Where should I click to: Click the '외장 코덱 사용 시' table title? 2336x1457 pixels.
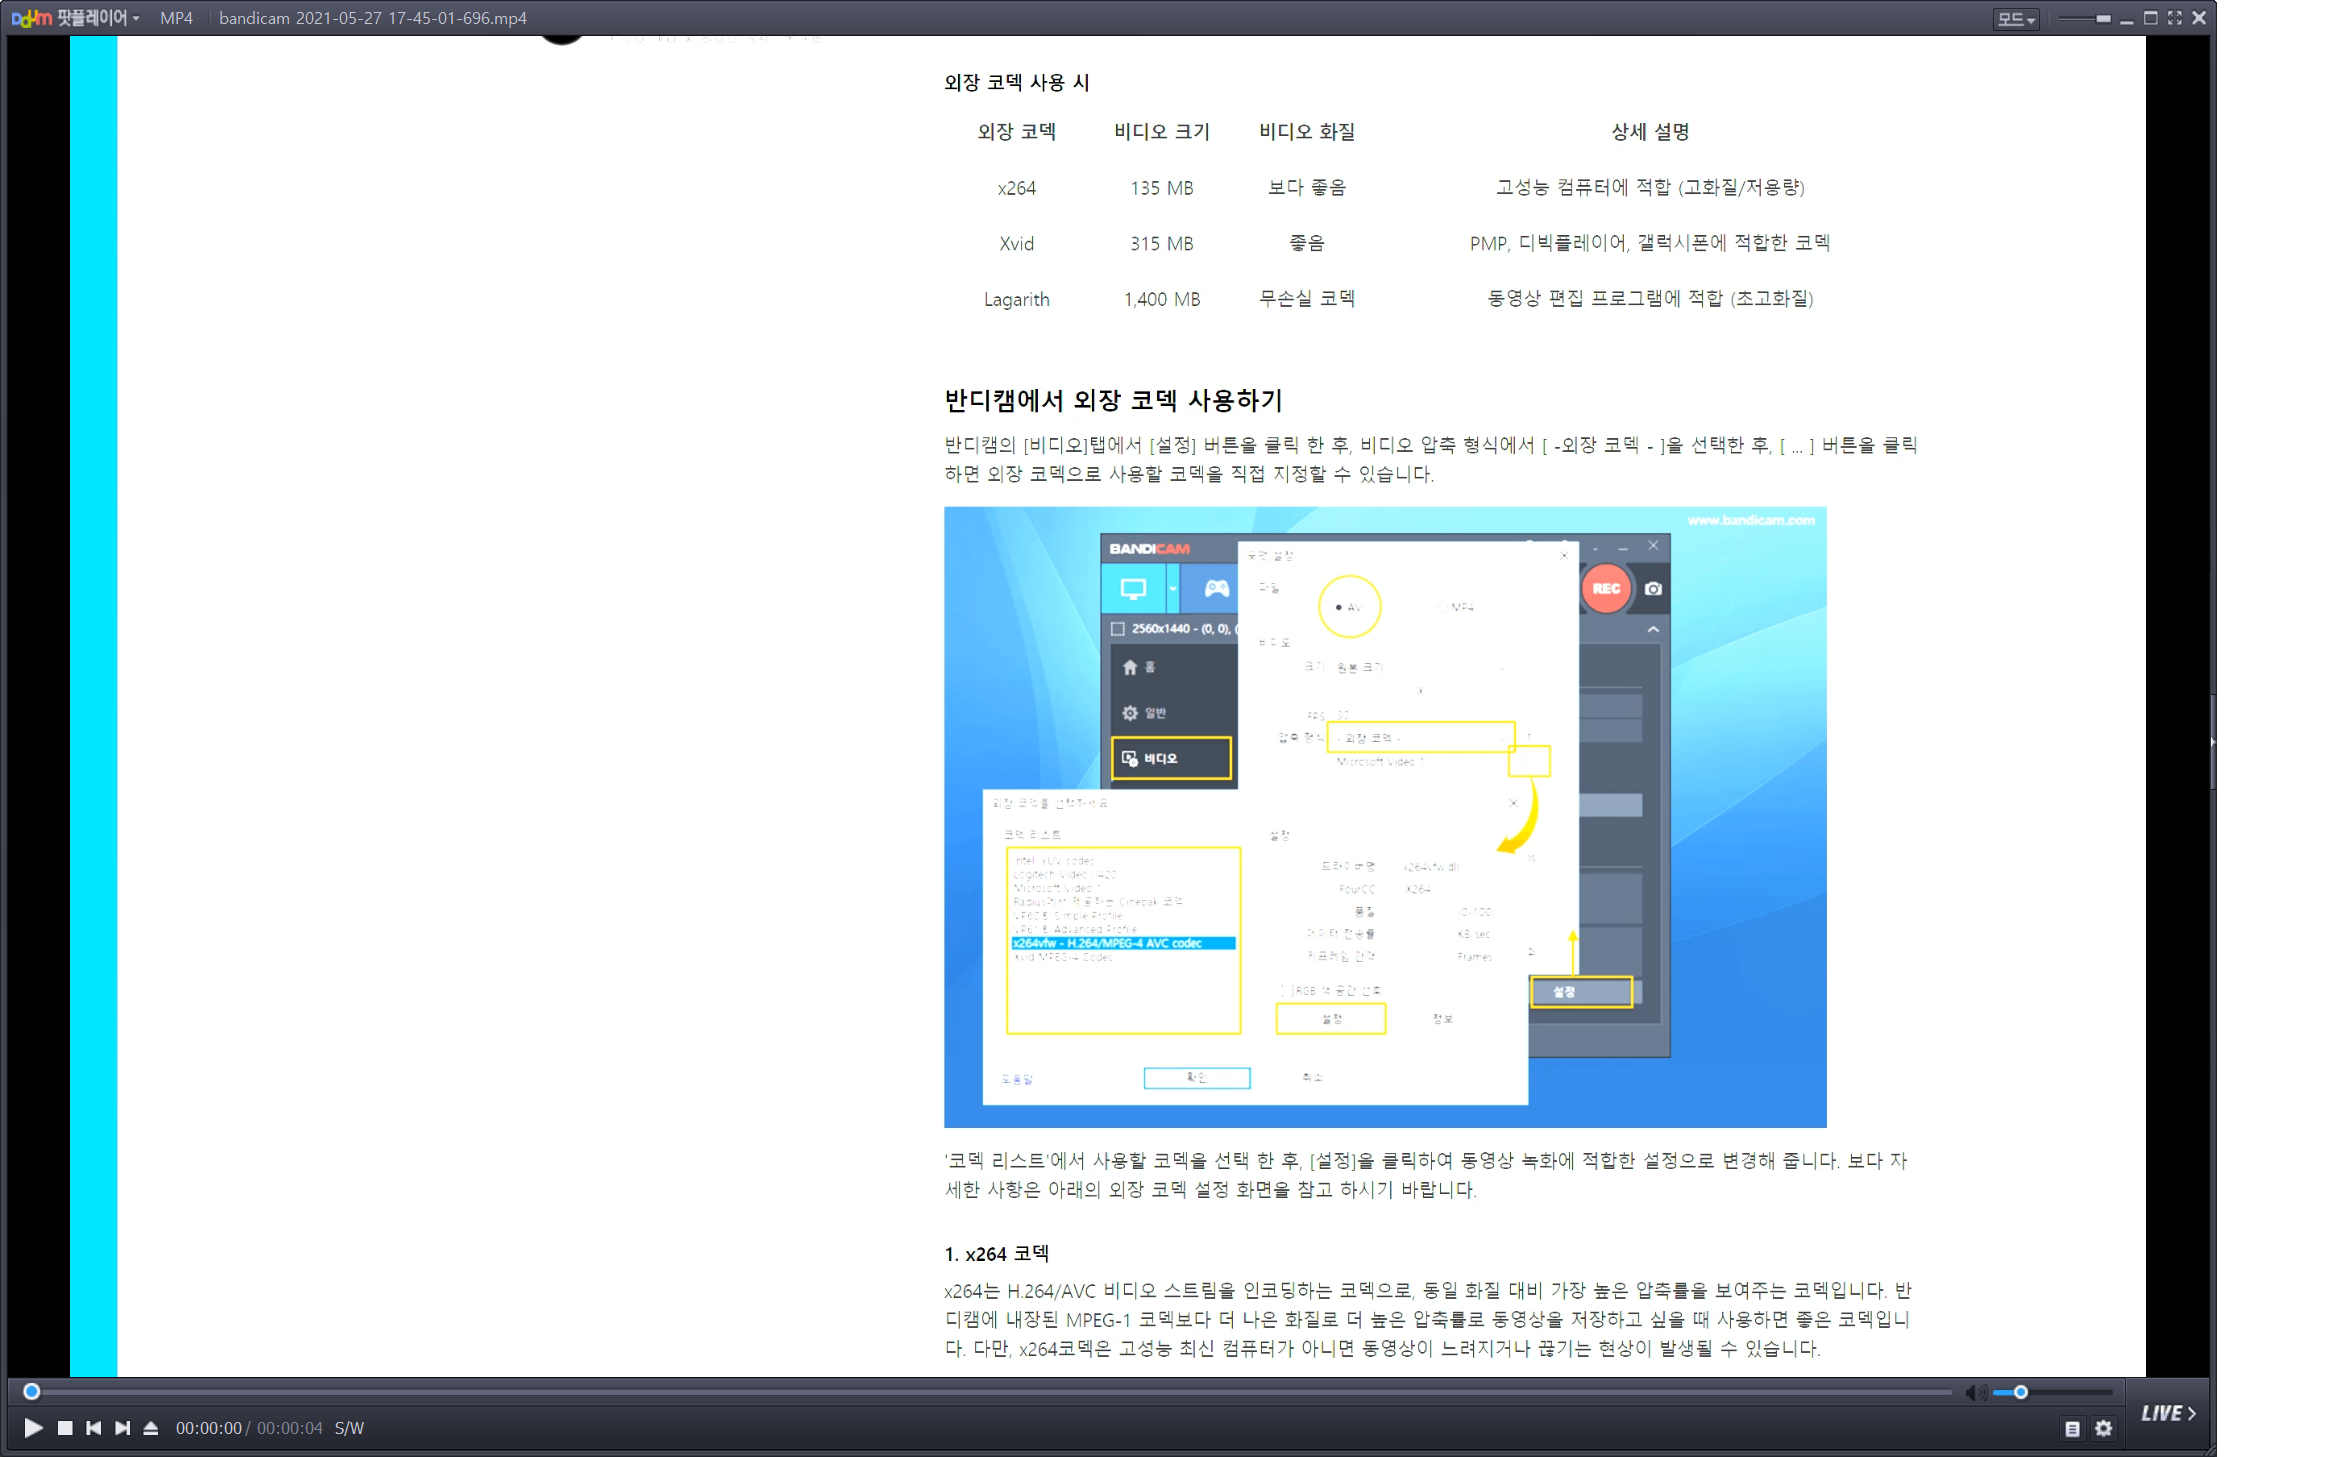click(1016, 82)
